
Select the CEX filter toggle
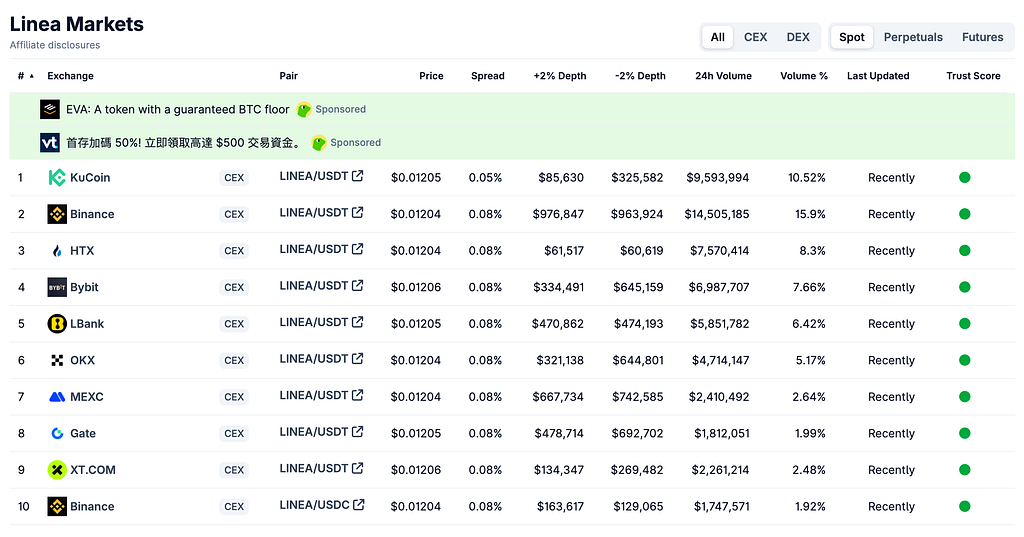tap(756, 37)
